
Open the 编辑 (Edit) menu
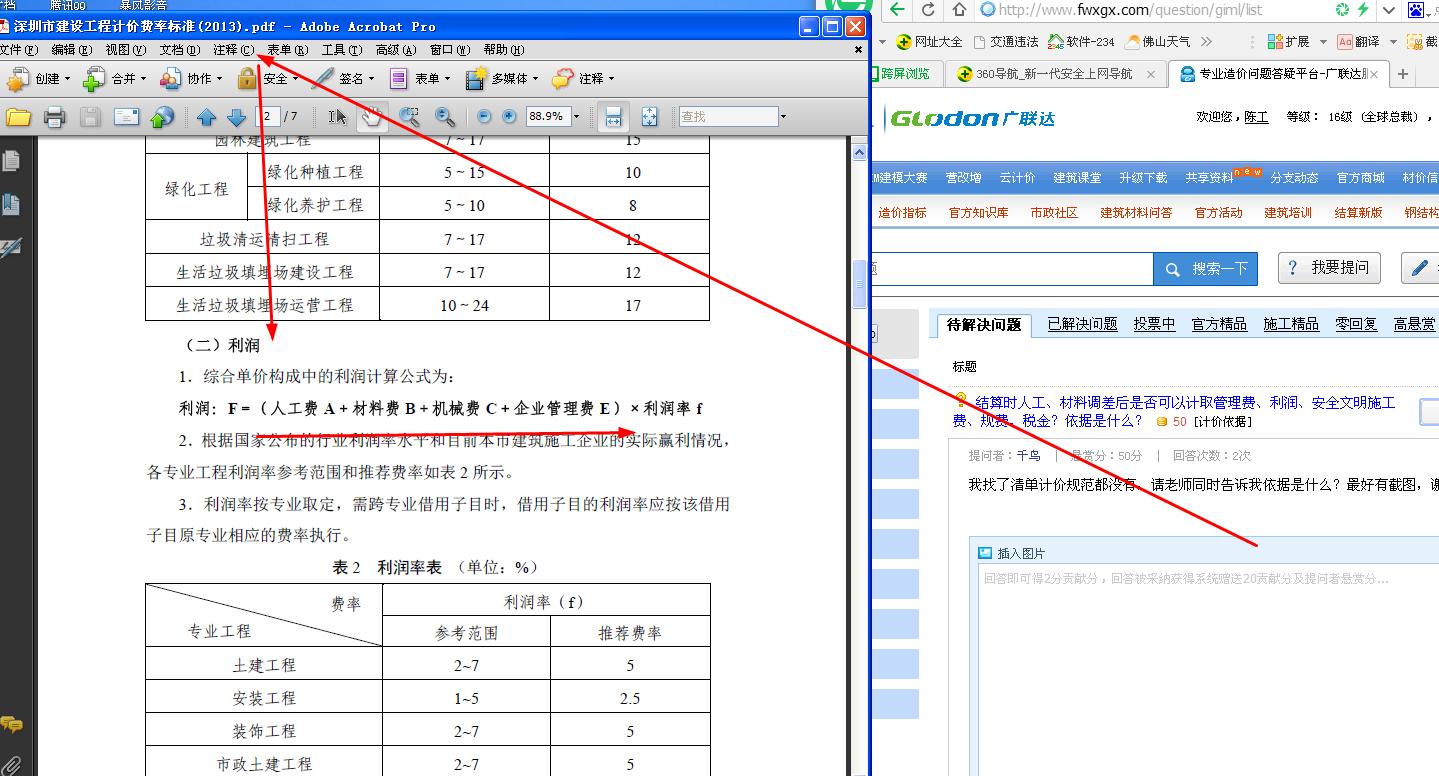point(71,50)
